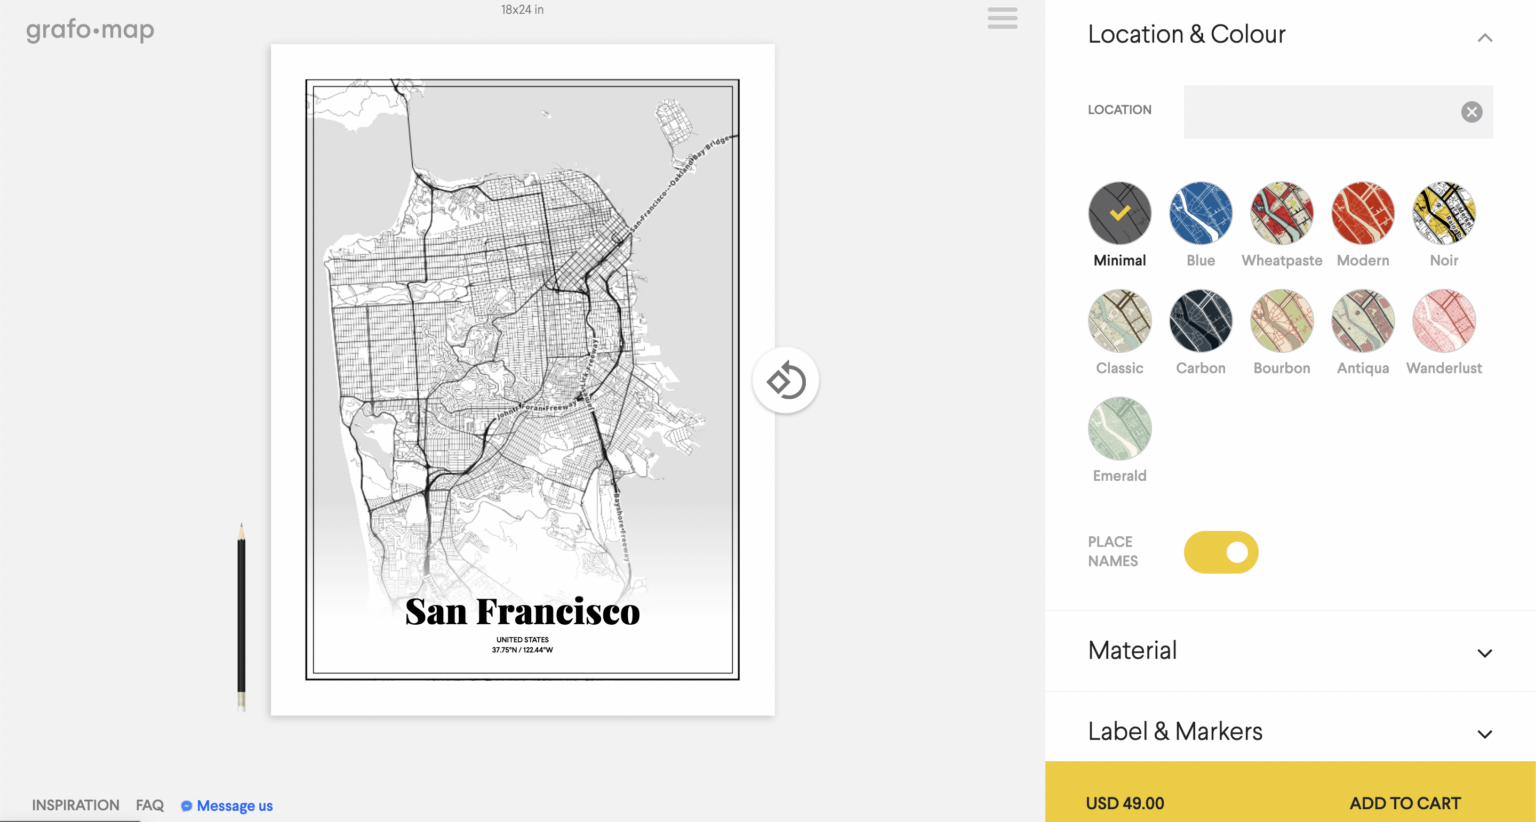Pick the Modern red map style
Screen dimensions: 1536x822
(1362, 213)
